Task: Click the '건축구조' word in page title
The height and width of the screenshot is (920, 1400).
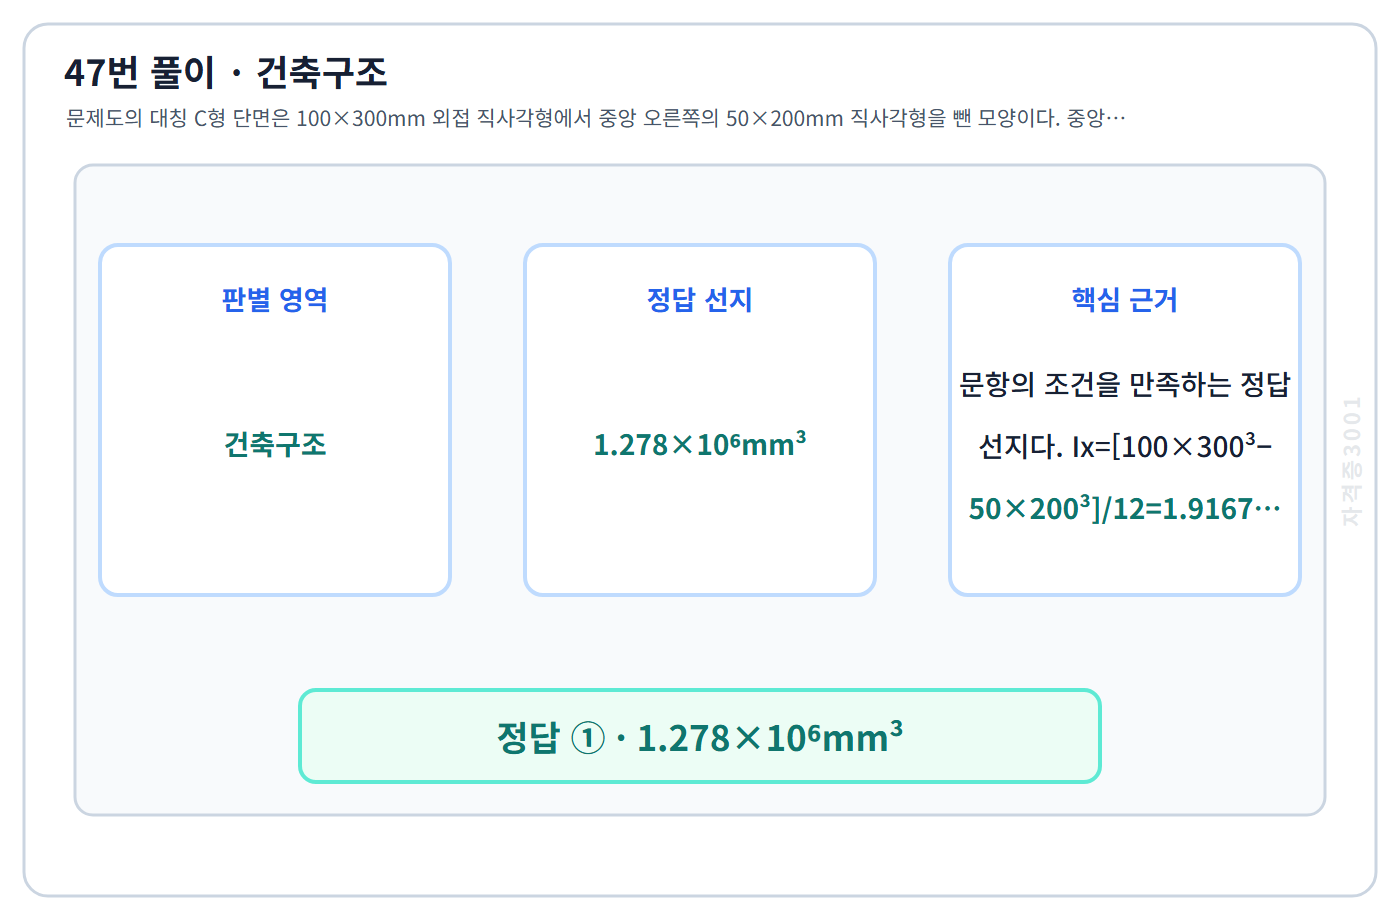Action: point(322,72)
